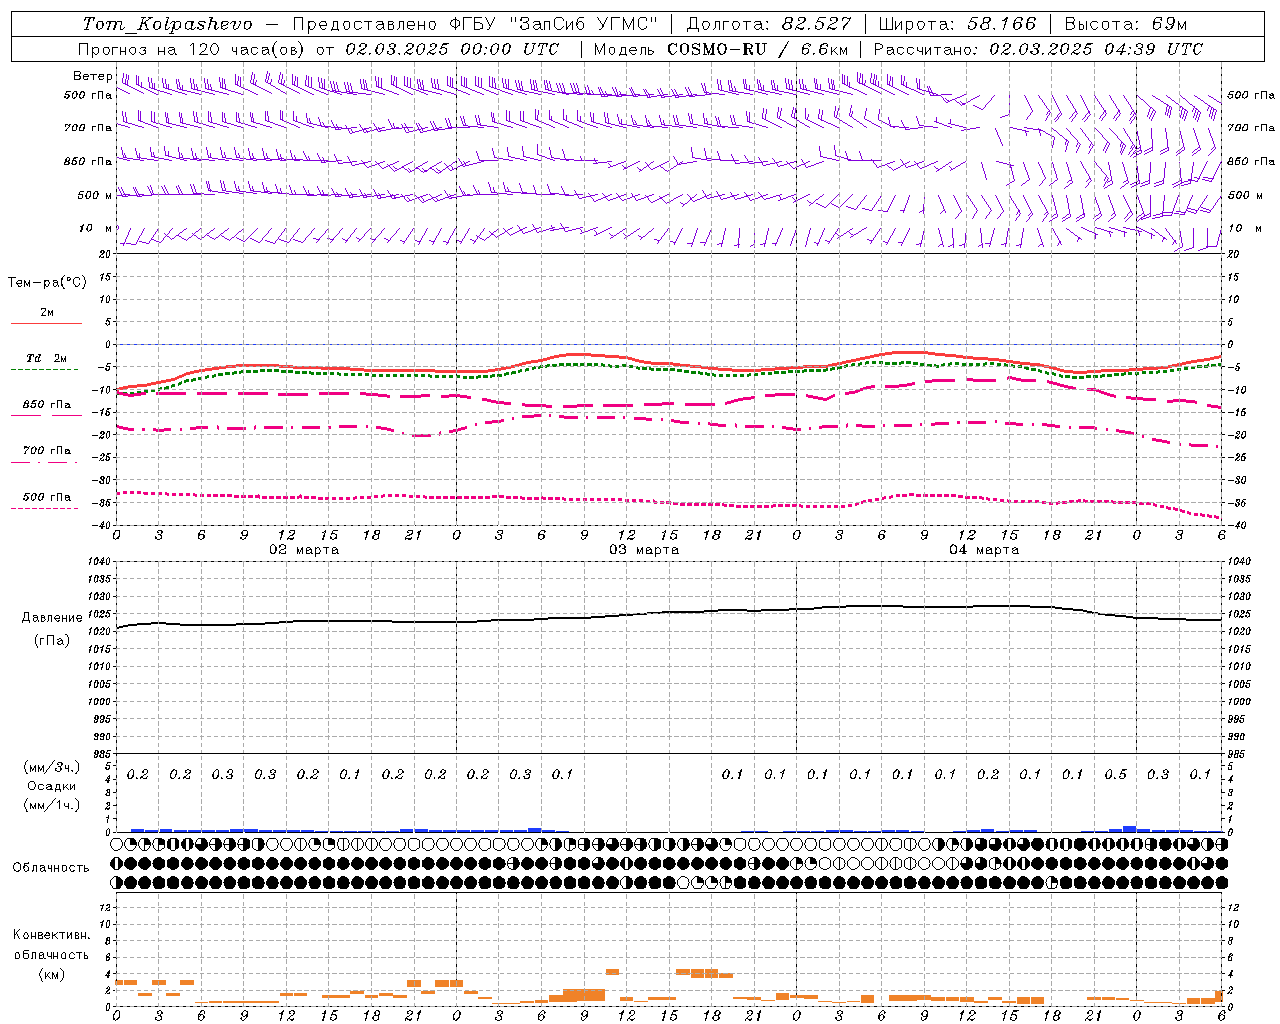
Task: Click the Осадки precipitation panel label
Action: click(x=51, y=786)
